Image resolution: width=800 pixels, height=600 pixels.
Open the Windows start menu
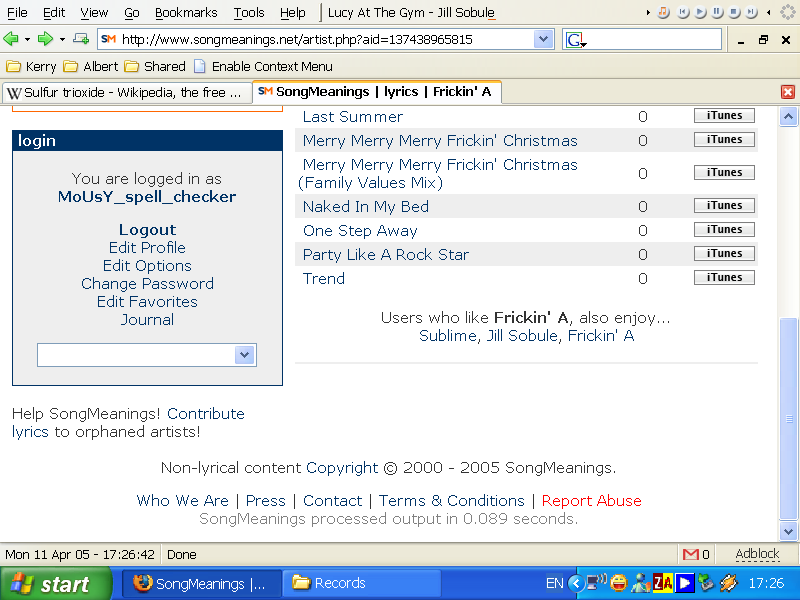pos(56,583)
